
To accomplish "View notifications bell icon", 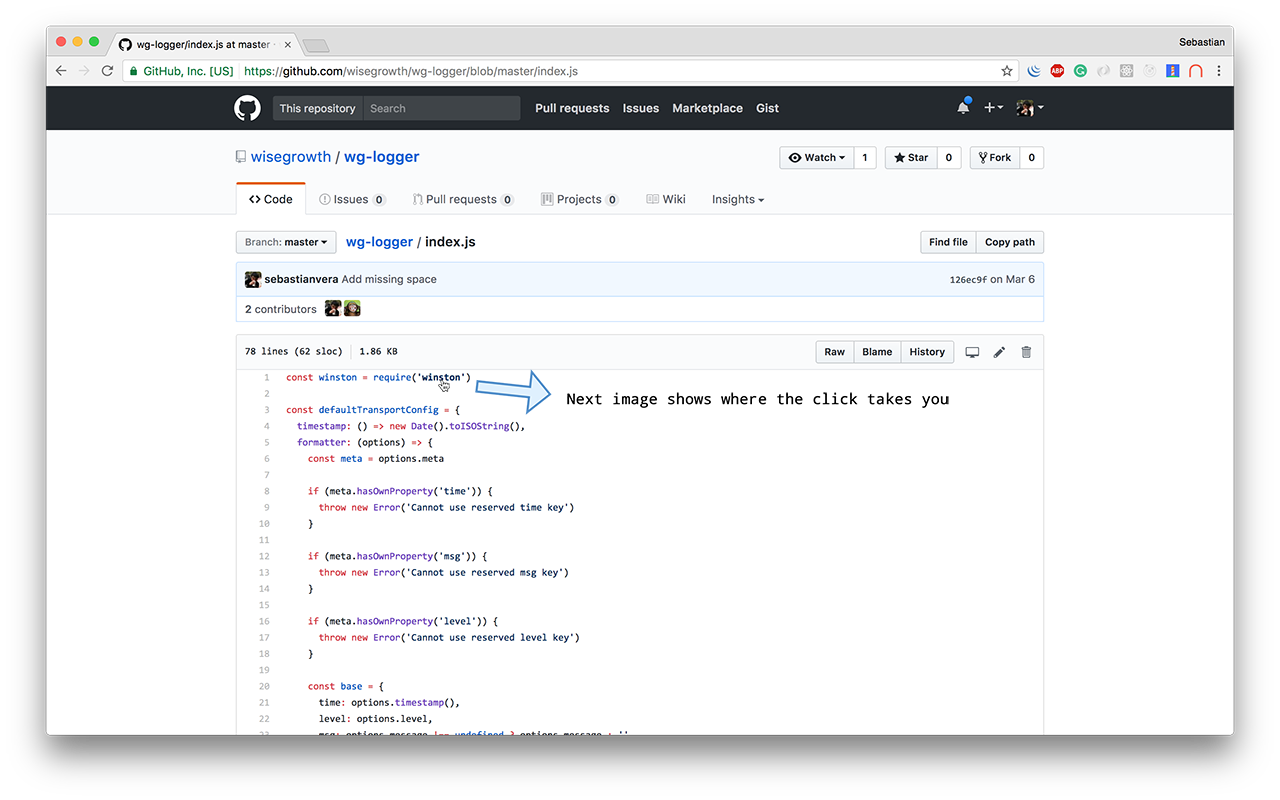I will click(963, 107).
